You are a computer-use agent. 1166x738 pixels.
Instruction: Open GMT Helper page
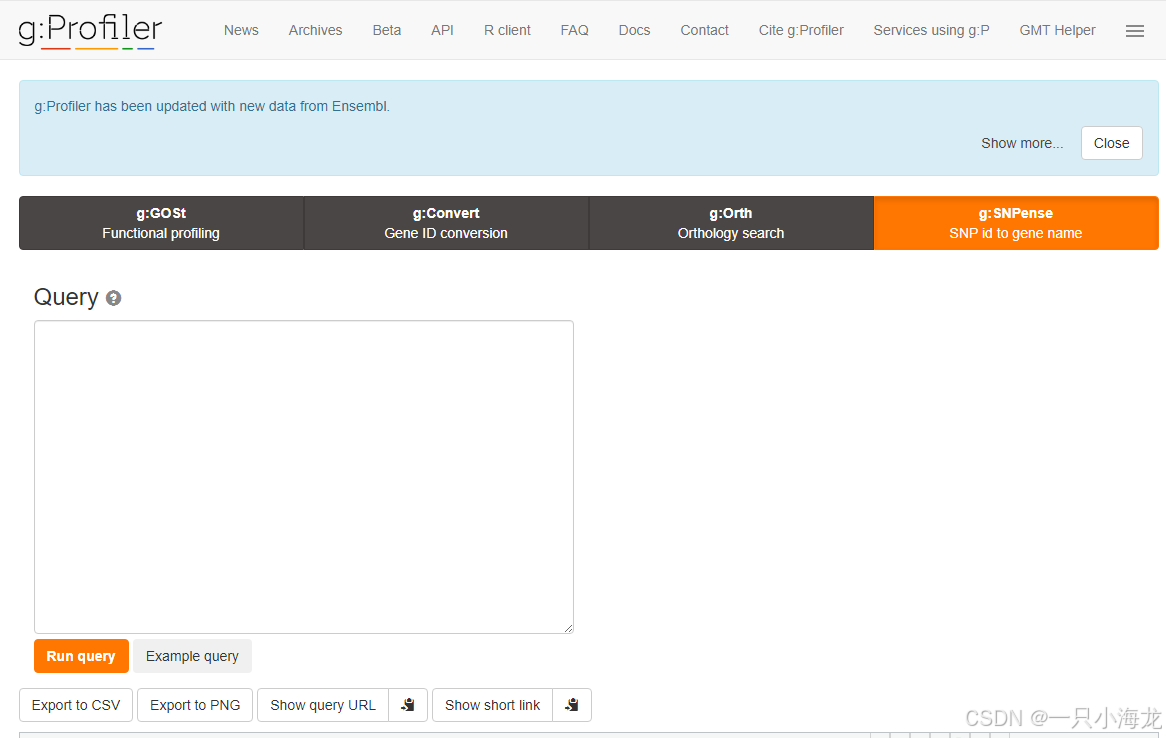click(x=1057, y=31)
